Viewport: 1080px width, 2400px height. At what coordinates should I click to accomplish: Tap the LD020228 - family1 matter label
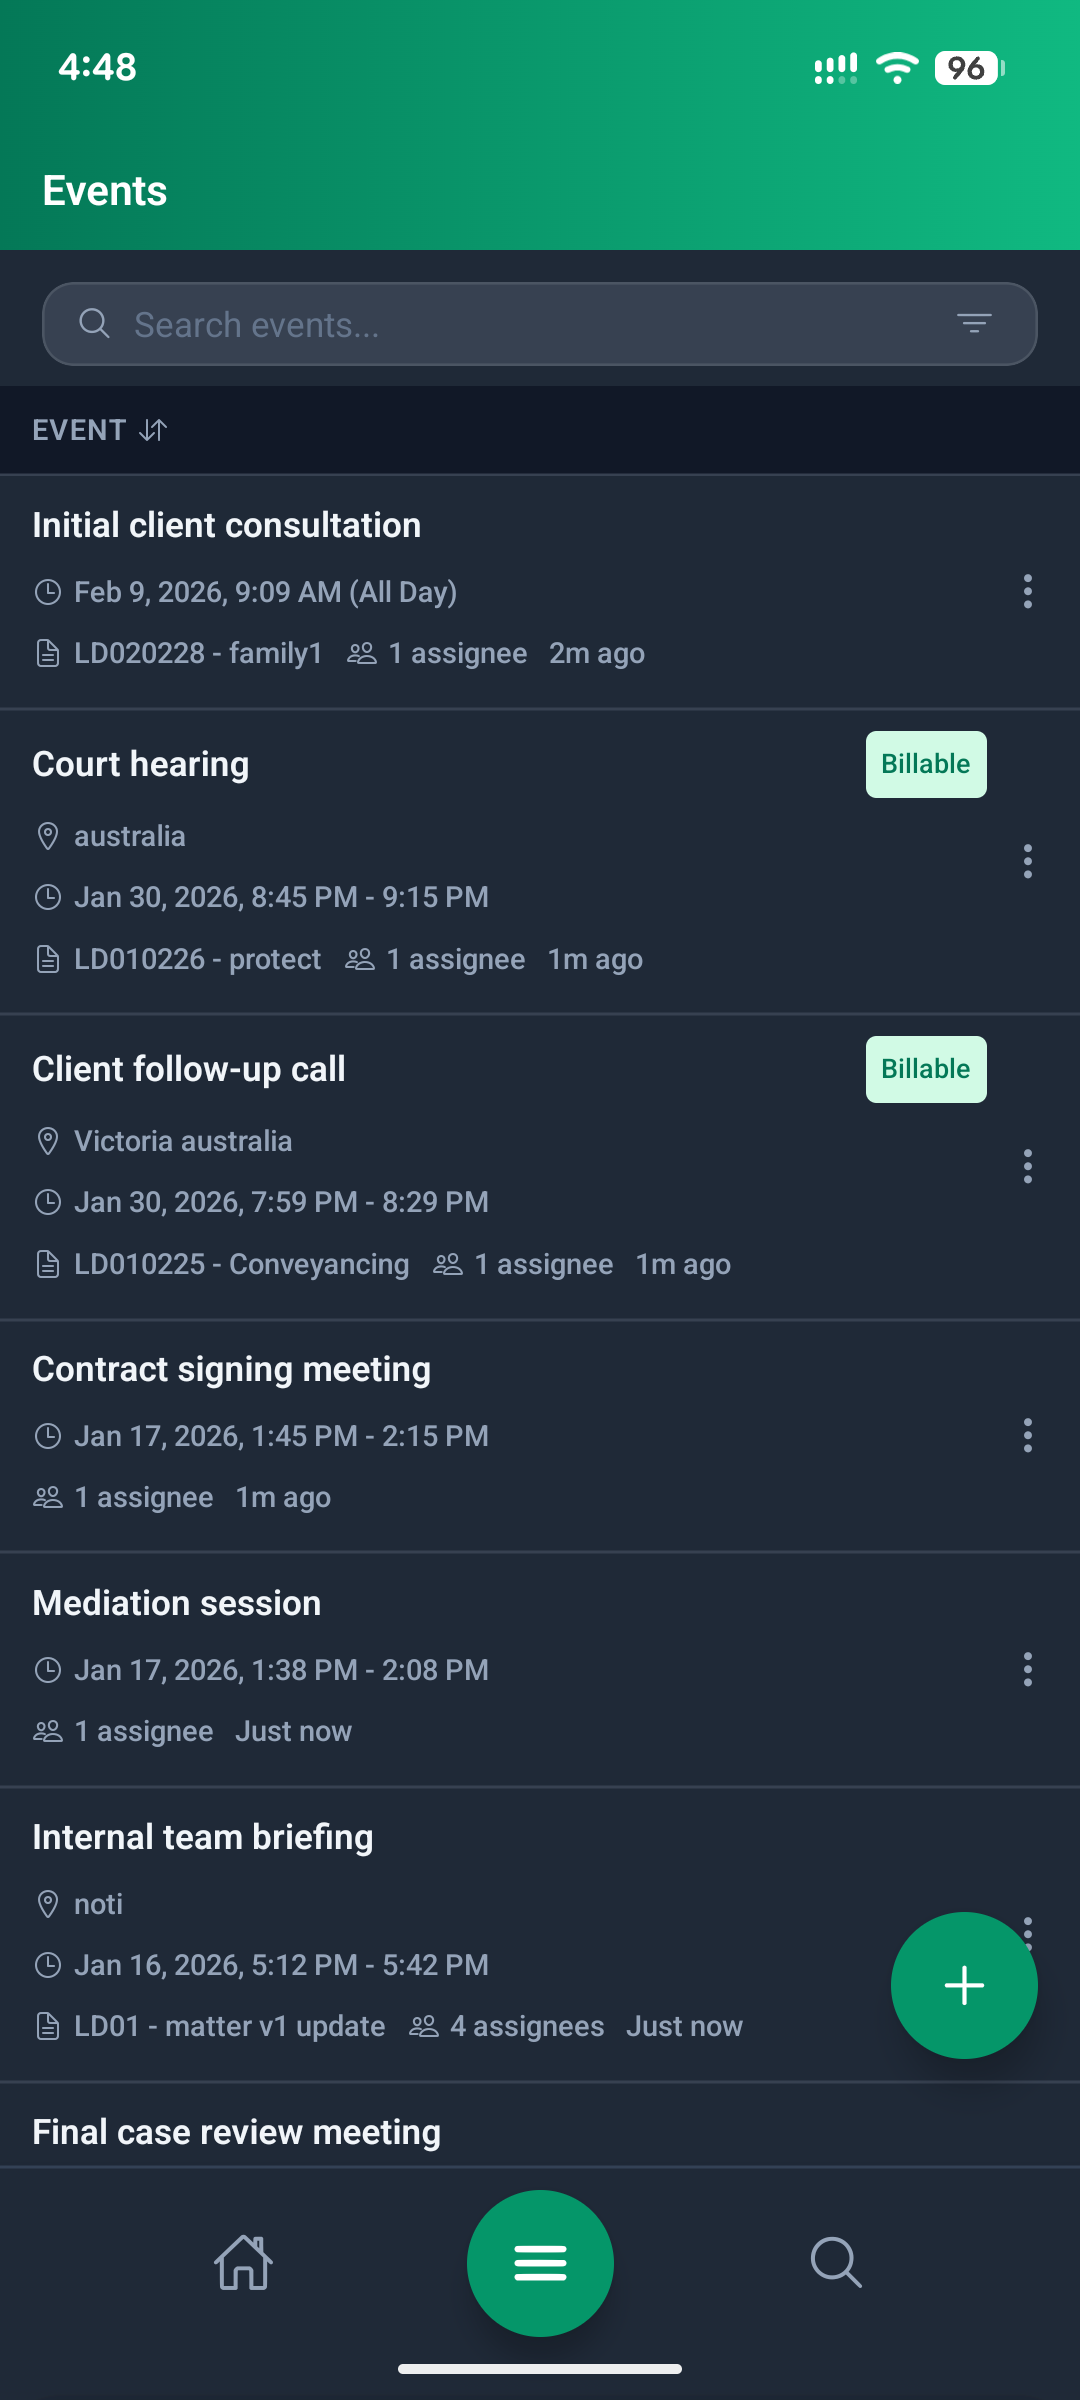click(x=197, y=653)
